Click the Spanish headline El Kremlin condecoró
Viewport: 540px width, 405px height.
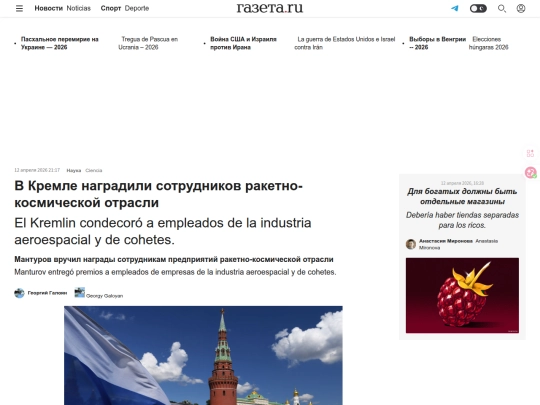point(163,231)
